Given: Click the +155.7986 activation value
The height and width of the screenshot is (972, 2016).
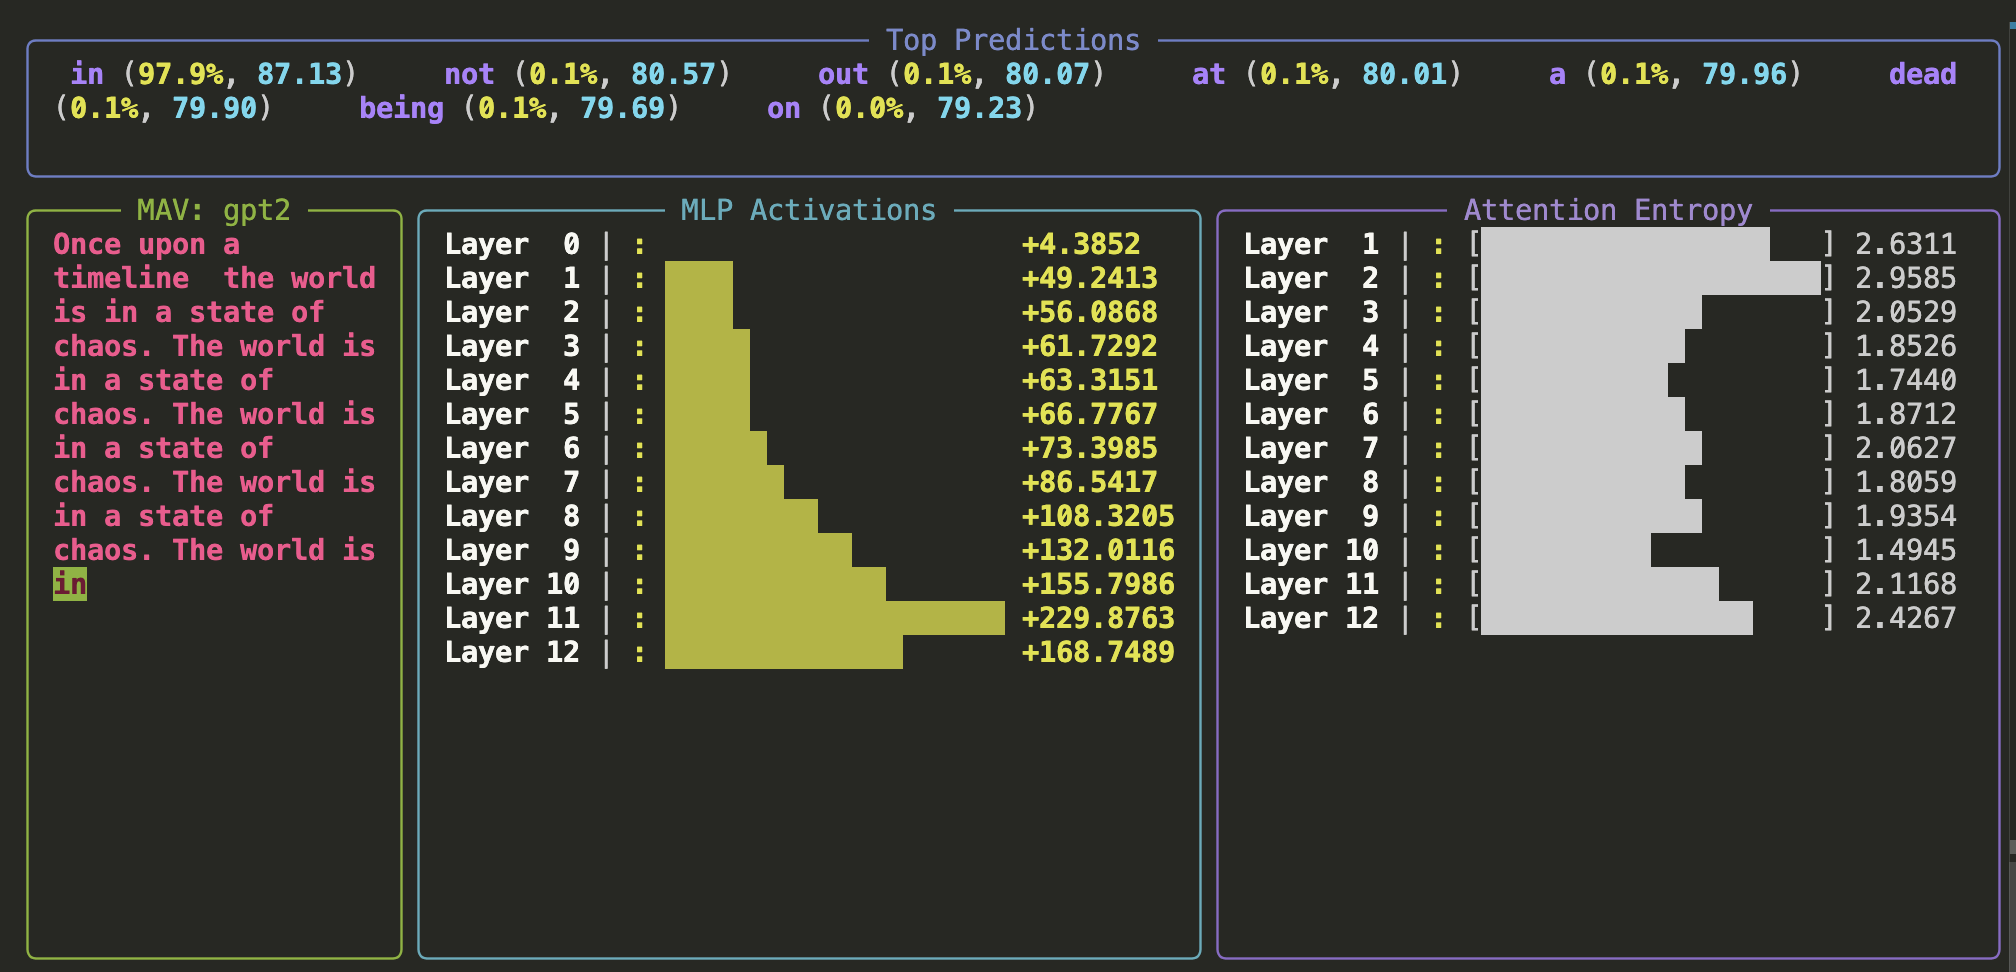Looking at the screenshot, I should pyautogui.click(x=1098, y=584).
